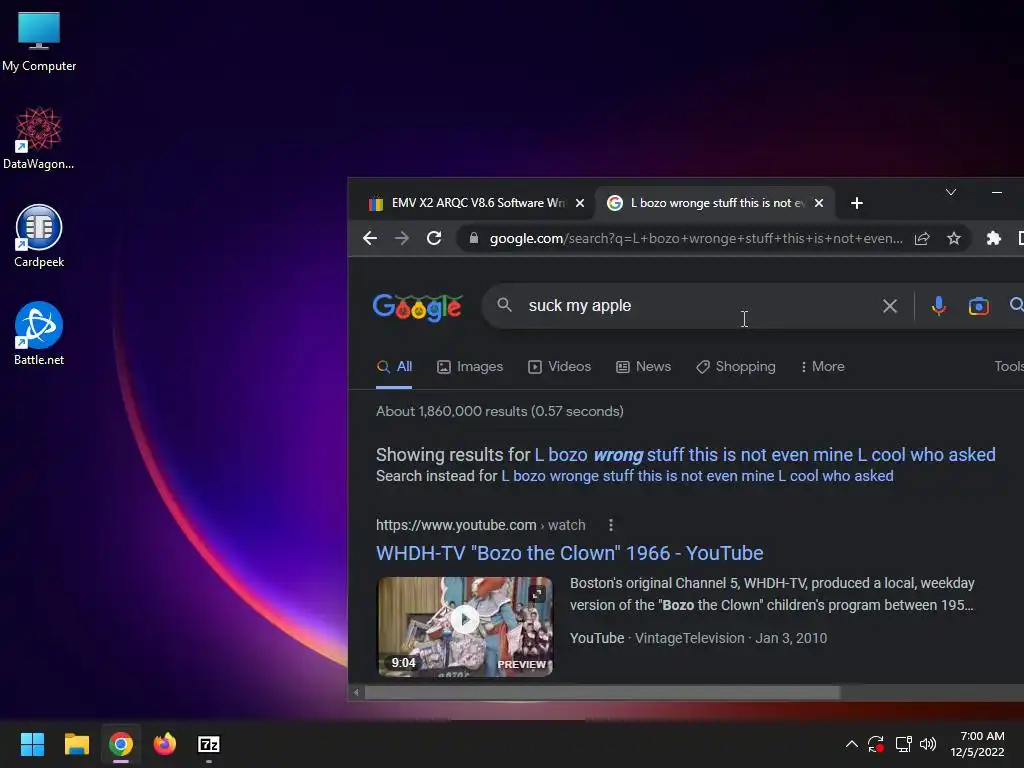Open network settings tray icon

tap(903, 744)
